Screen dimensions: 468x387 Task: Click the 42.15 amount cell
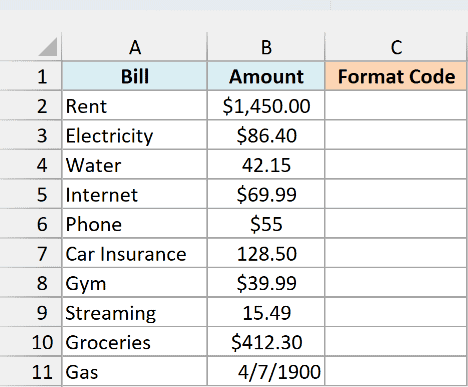[x=266, y=164]
